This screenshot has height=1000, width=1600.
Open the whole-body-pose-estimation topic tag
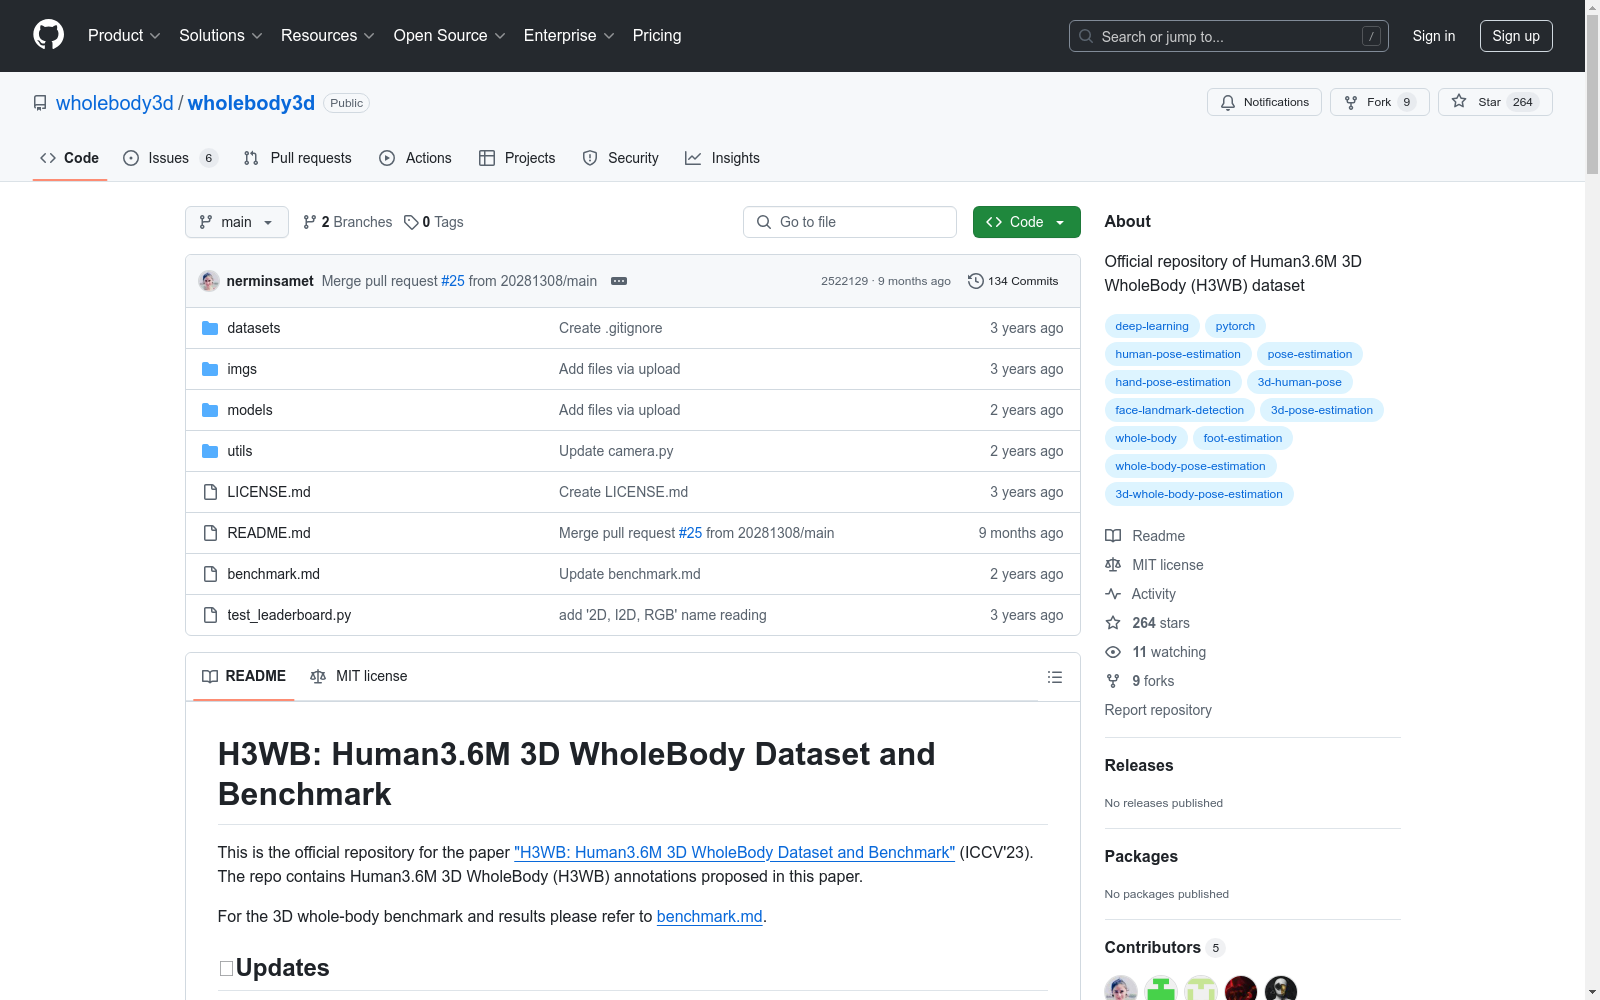point(1191,466)
